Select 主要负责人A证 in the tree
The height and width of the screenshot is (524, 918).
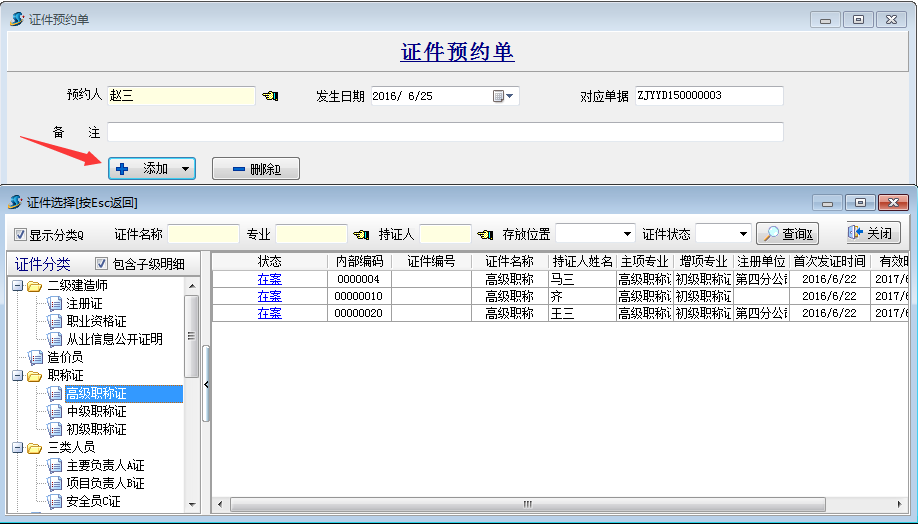click(105, 466)
